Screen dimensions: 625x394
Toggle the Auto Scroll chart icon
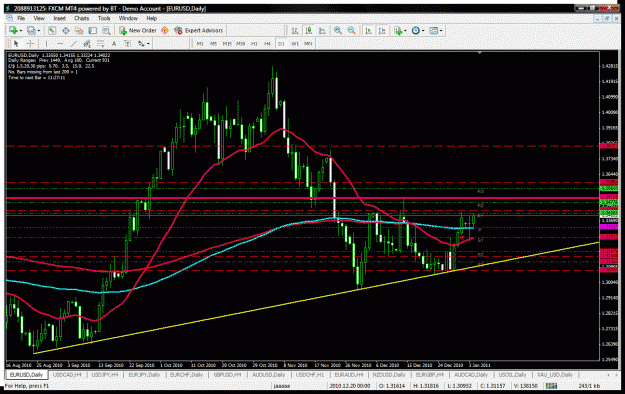(368, 30)
